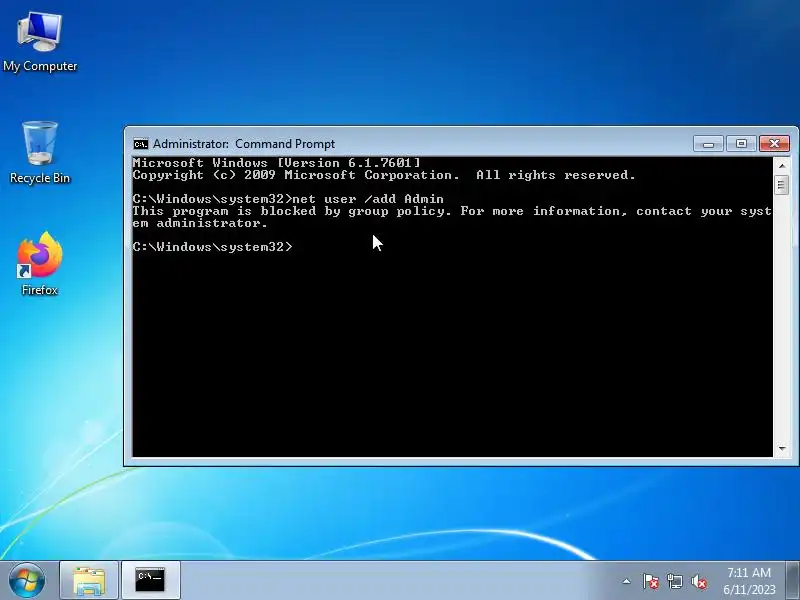This screenshot has width=800, height=600.
Task: Click the Copyright 2009 Microsoft Corporation line
Action: (384, 175)
